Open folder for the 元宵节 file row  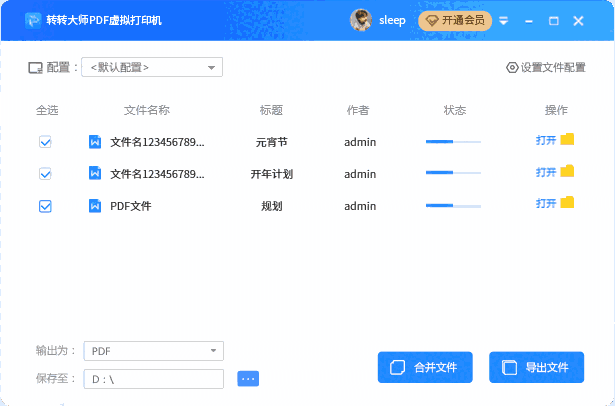[567, 139]
